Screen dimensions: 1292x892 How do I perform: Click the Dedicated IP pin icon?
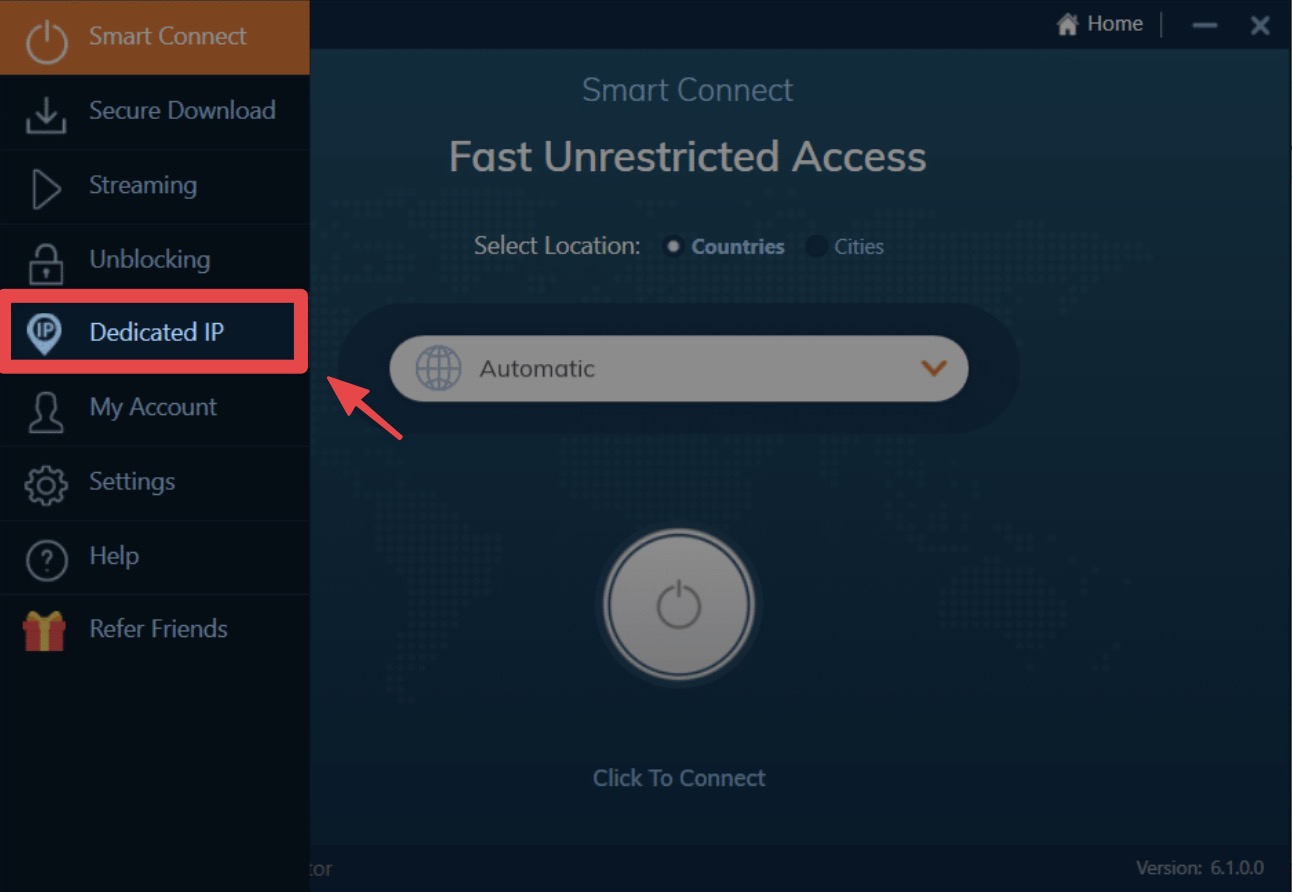tap(45, 334)
